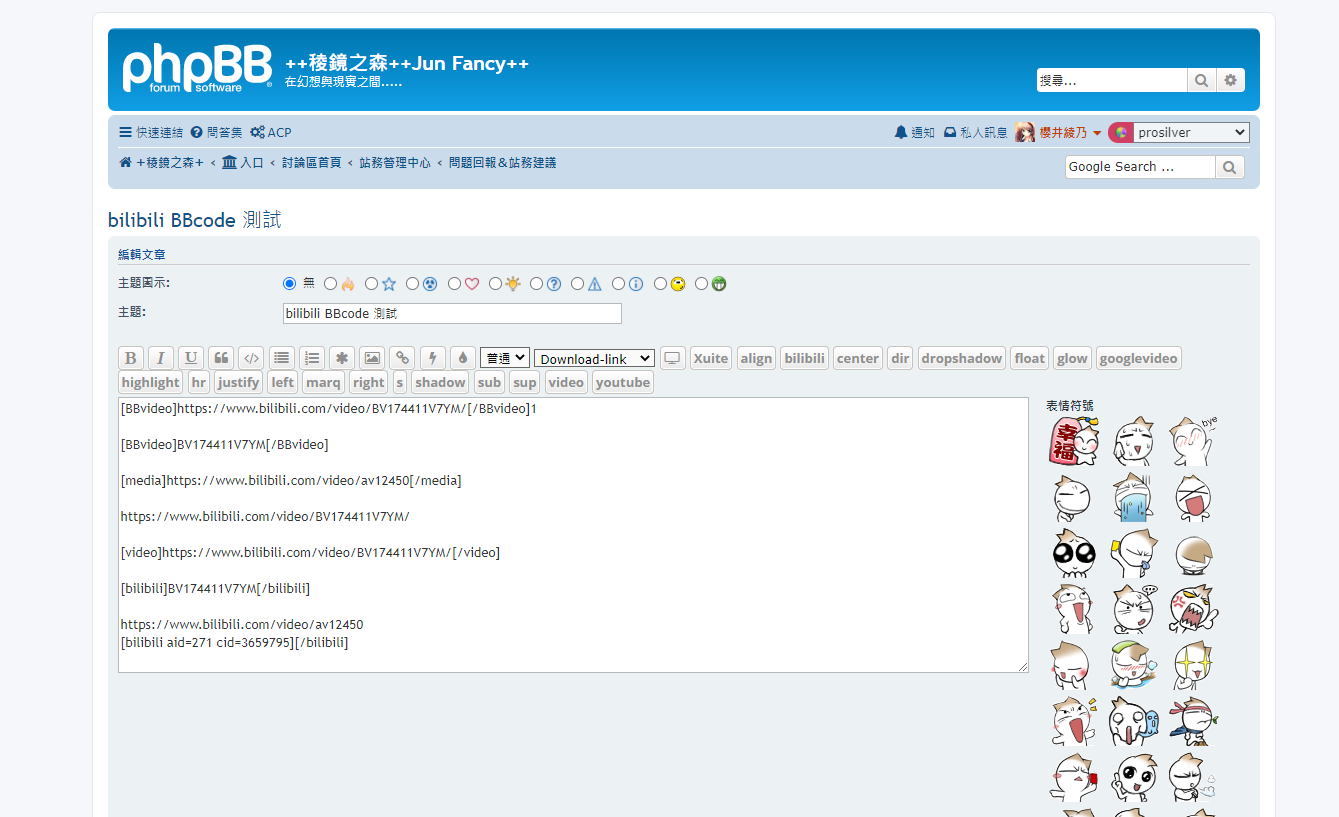Open the 快速連結 quick links menu
1339x817 pixels.
coord(151,133)
